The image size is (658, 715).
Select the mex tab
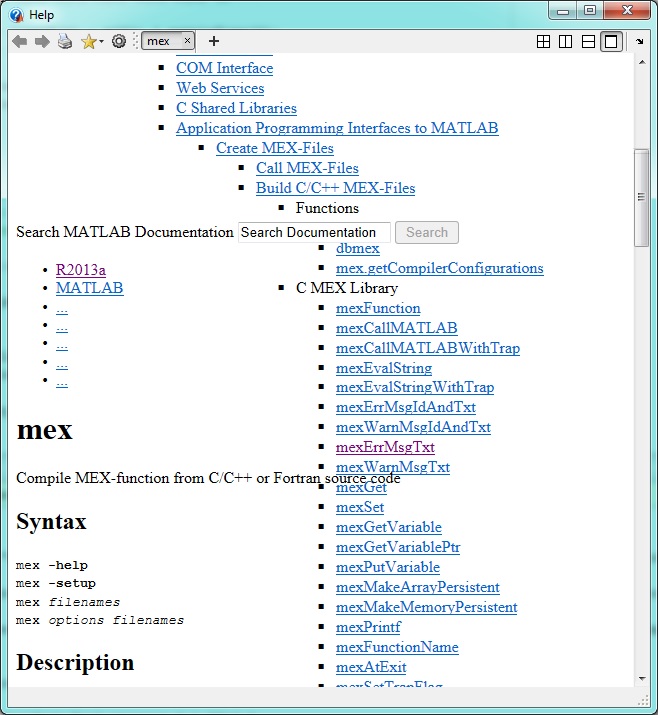tap(159, 41)
